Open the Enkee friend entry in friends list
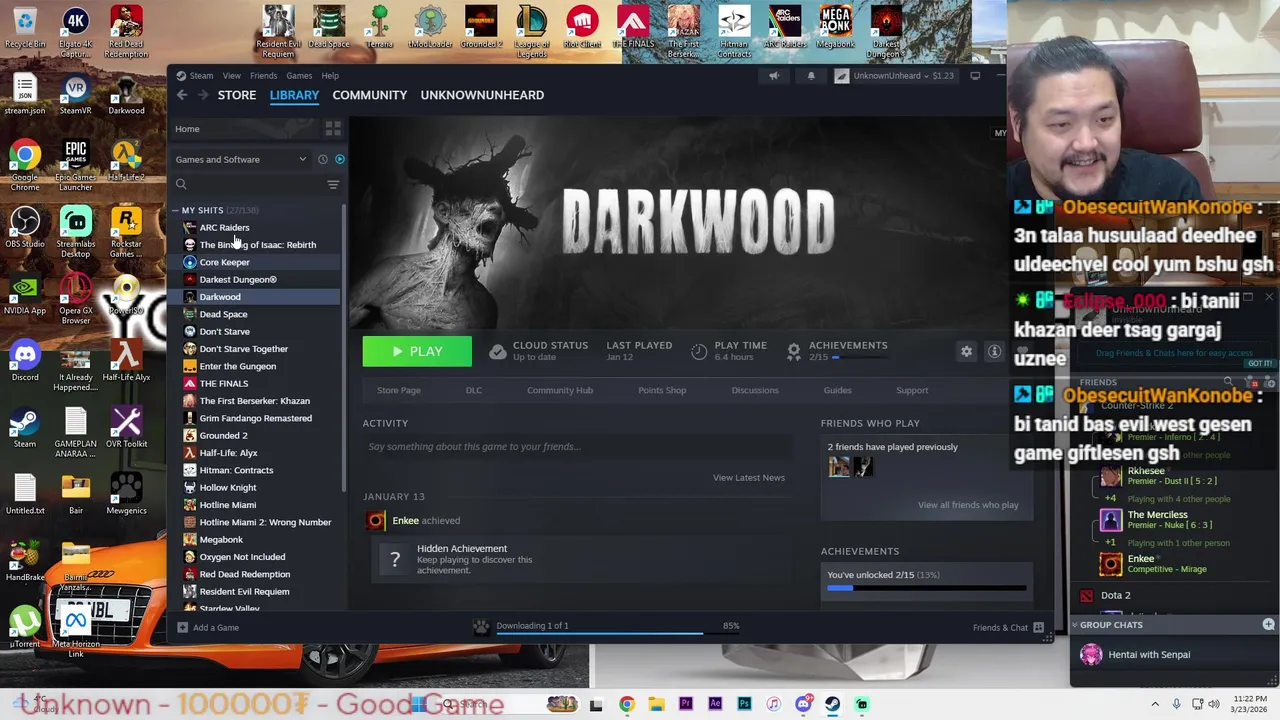Image resolution: width=1280 pixels, height=720 pixels. click(1154, 564)
